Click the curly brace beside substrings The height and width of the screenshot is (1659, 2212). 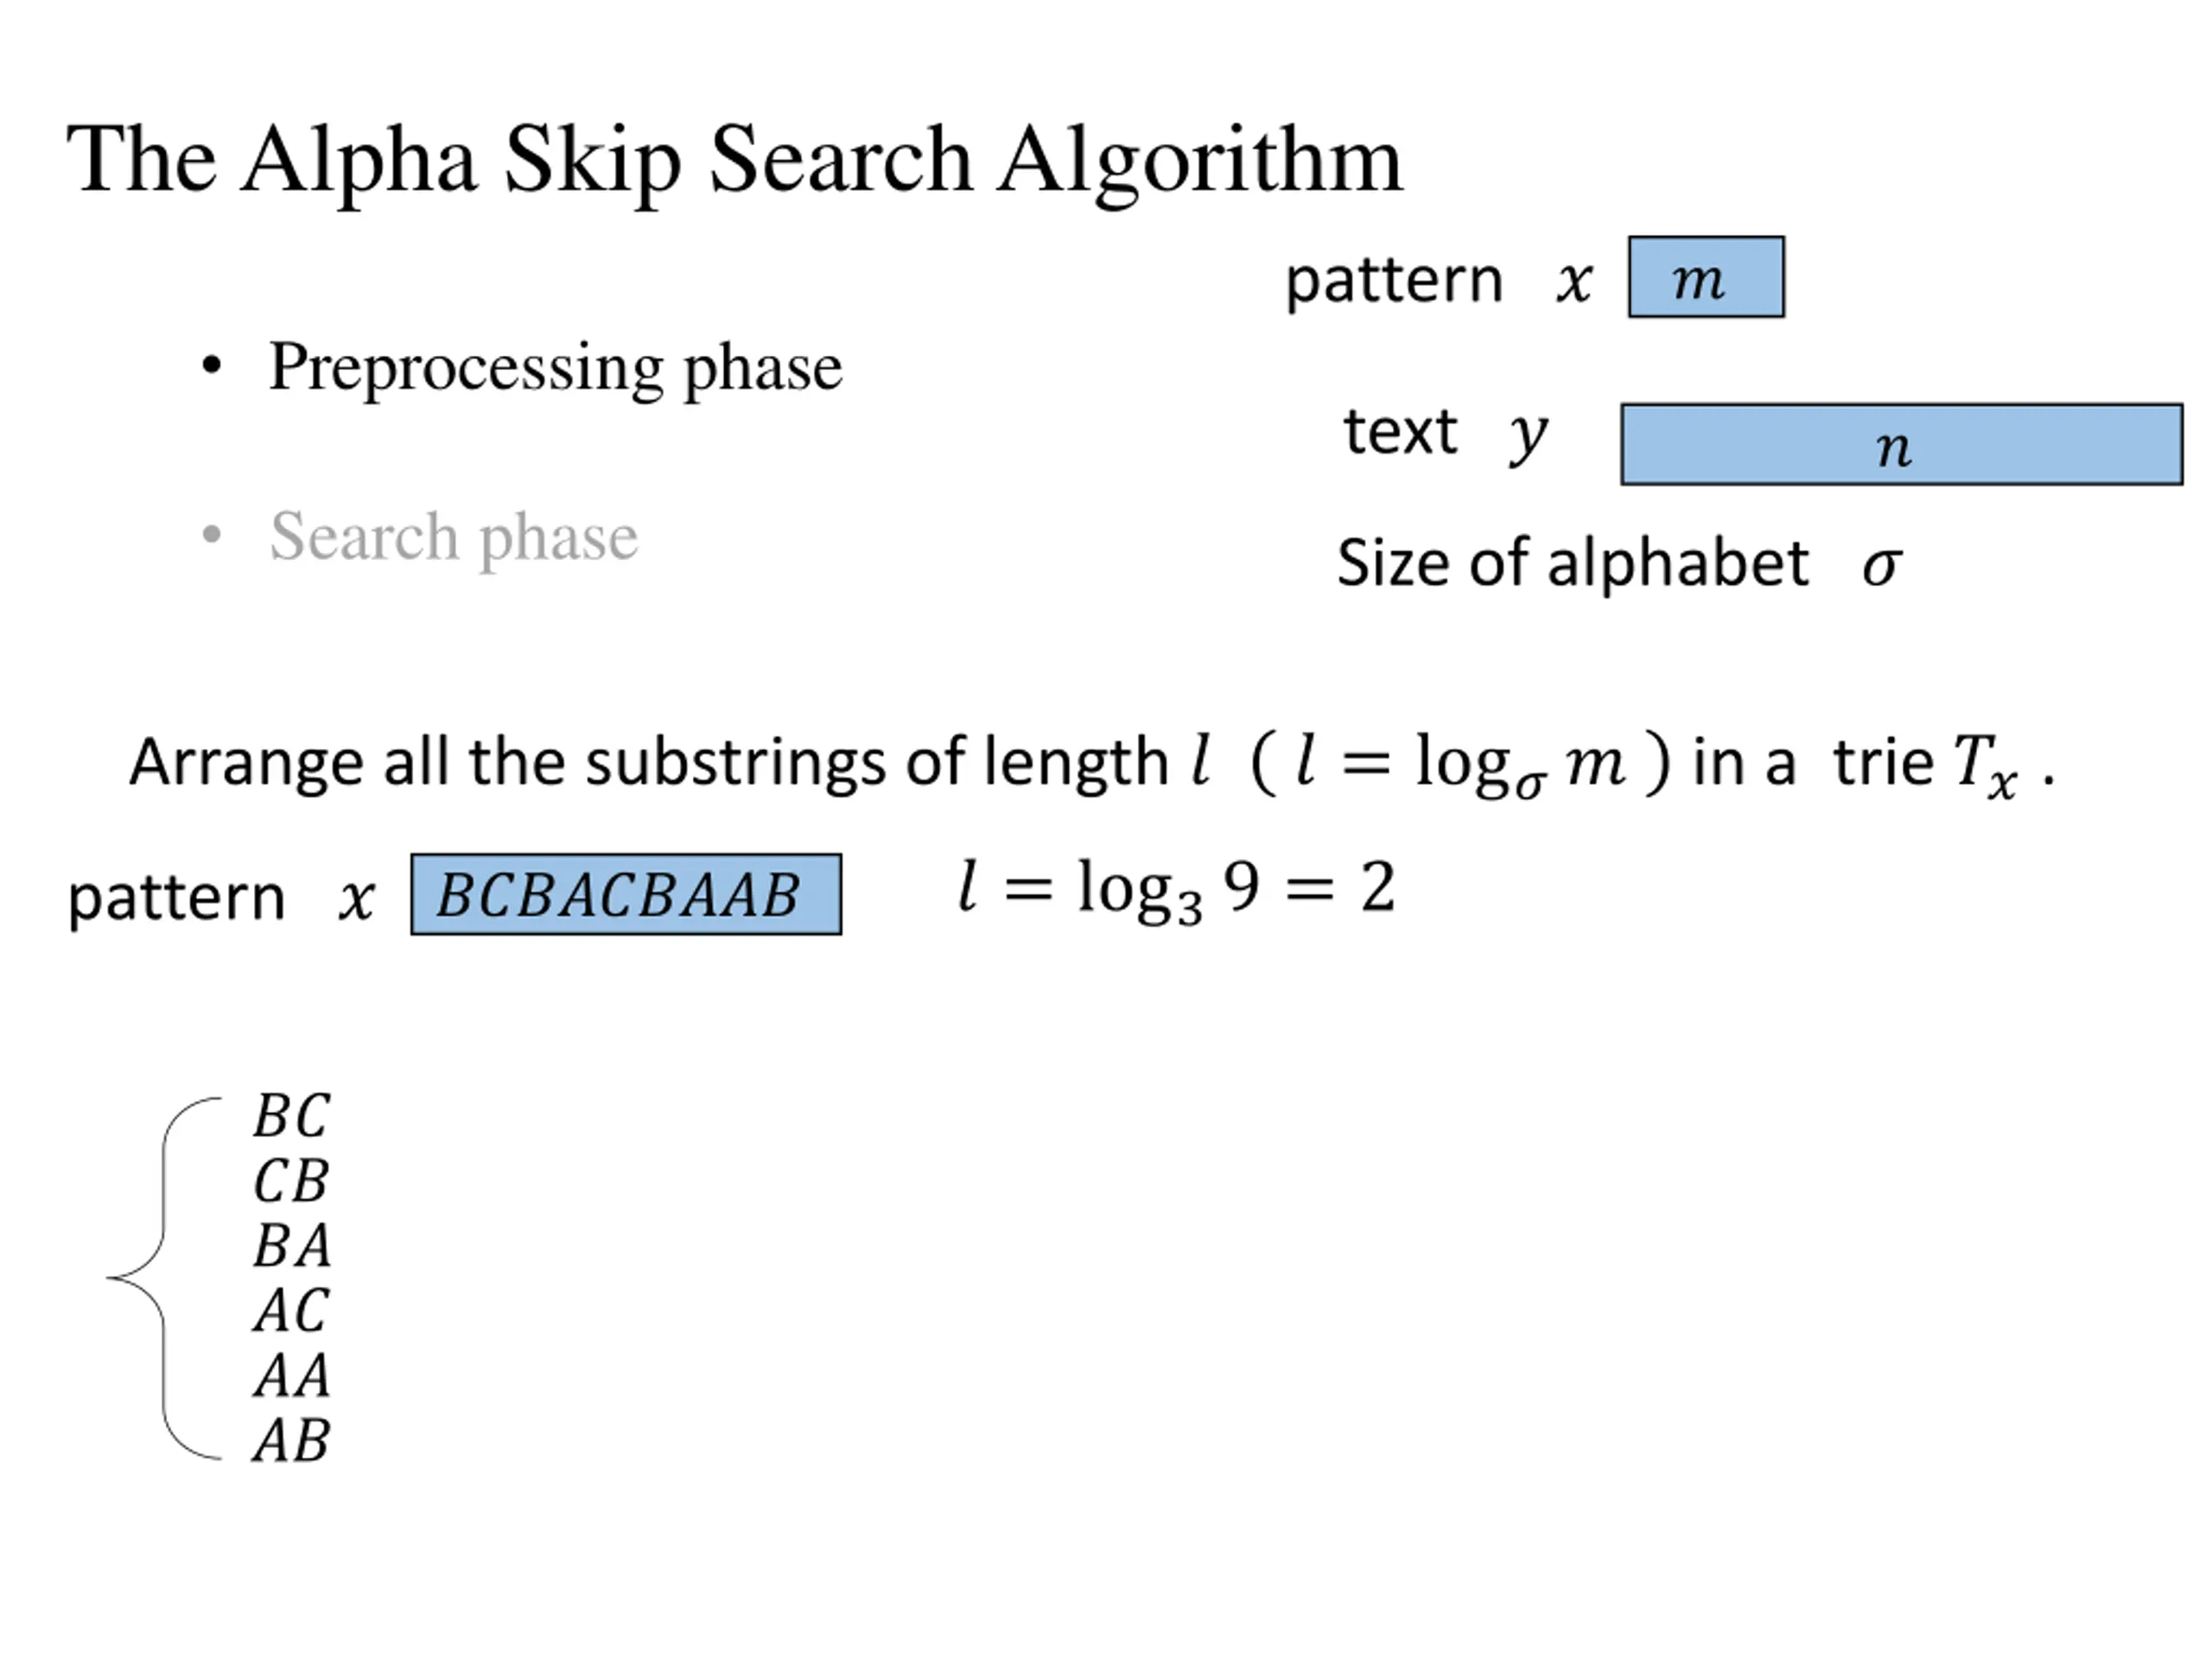(164, 1278)
